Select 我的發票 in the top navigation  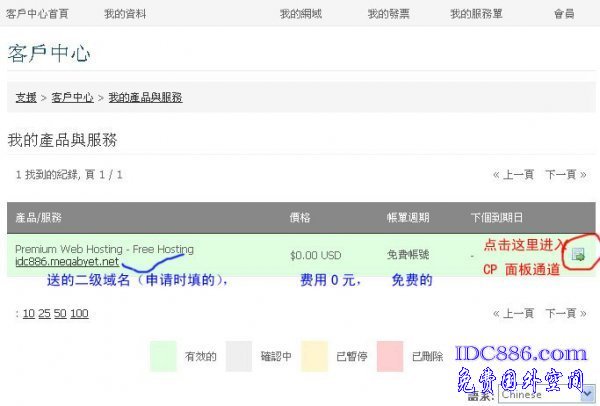pyautogui.click(x=388, y=14)
